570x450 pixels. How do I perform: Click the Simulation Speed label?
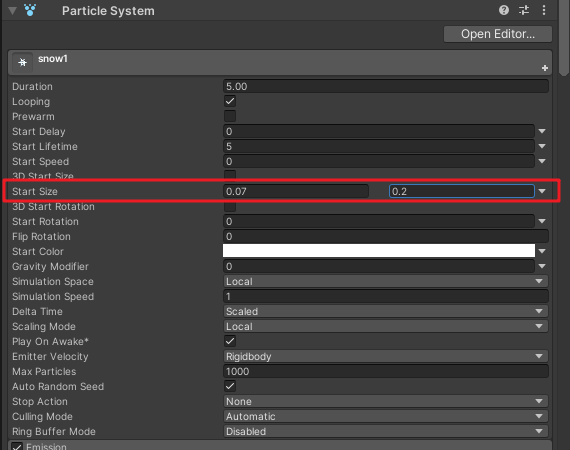tap(53, 296)
